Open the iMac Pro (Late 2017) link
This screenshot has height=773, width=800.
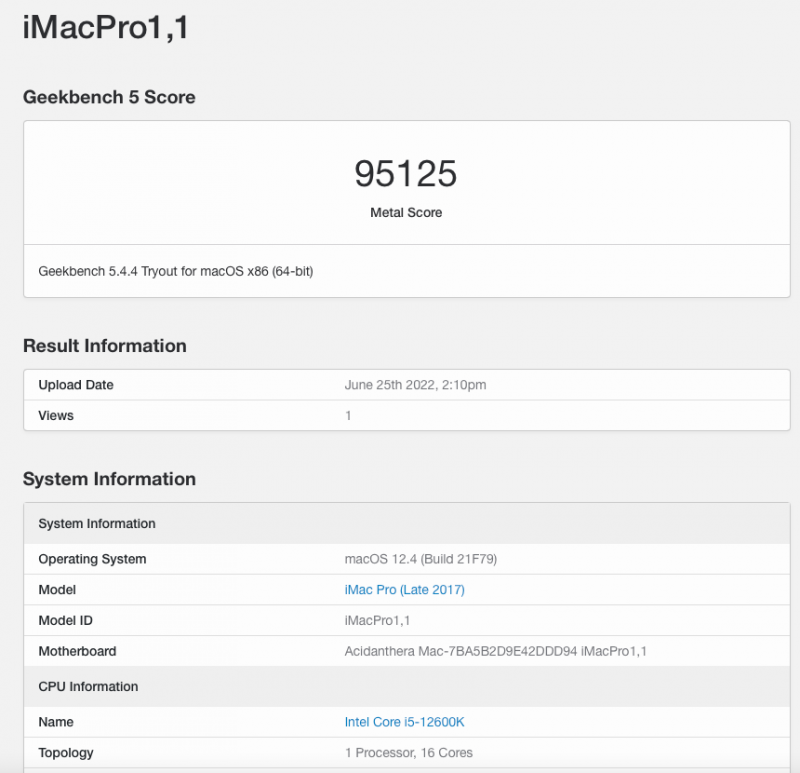coord(405,590)
